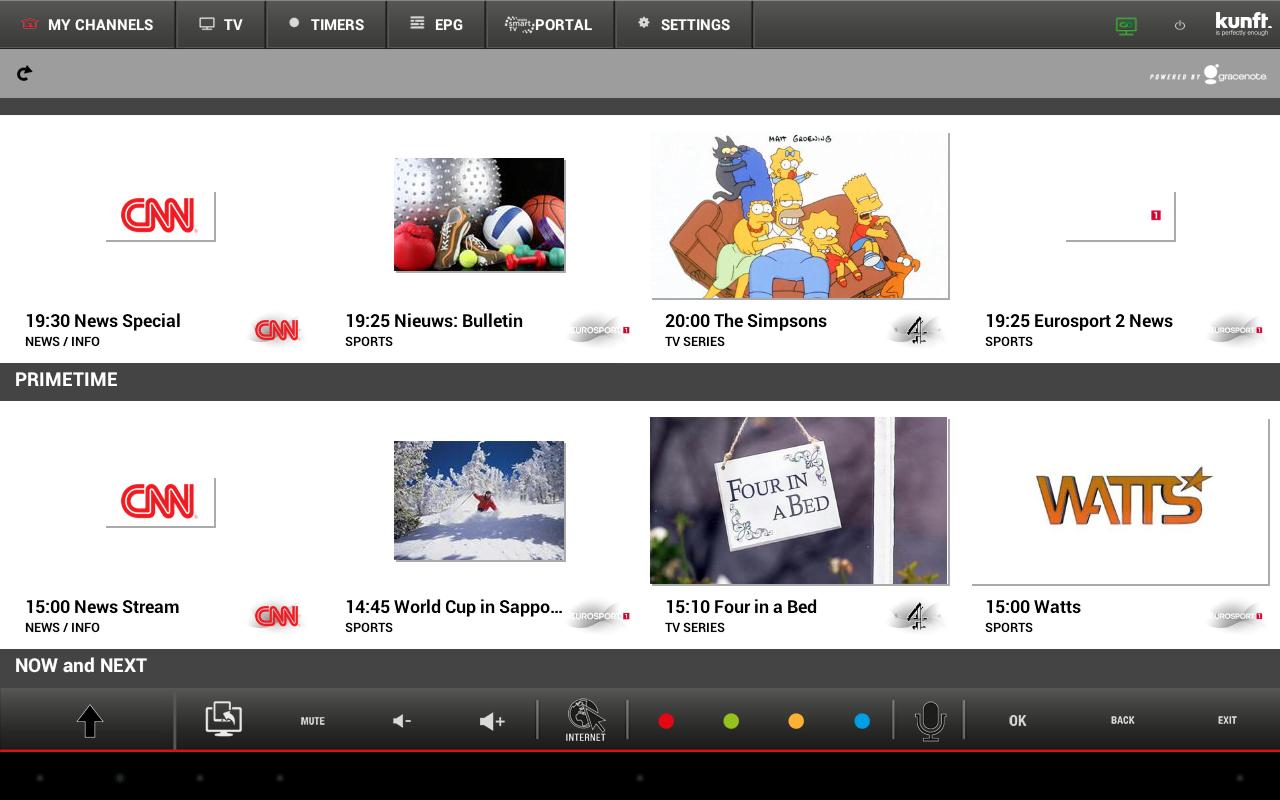Open the TIMERS tab
Viewport: 1280px width, 800px height.
pyautogui.click(x=326, y=24)
